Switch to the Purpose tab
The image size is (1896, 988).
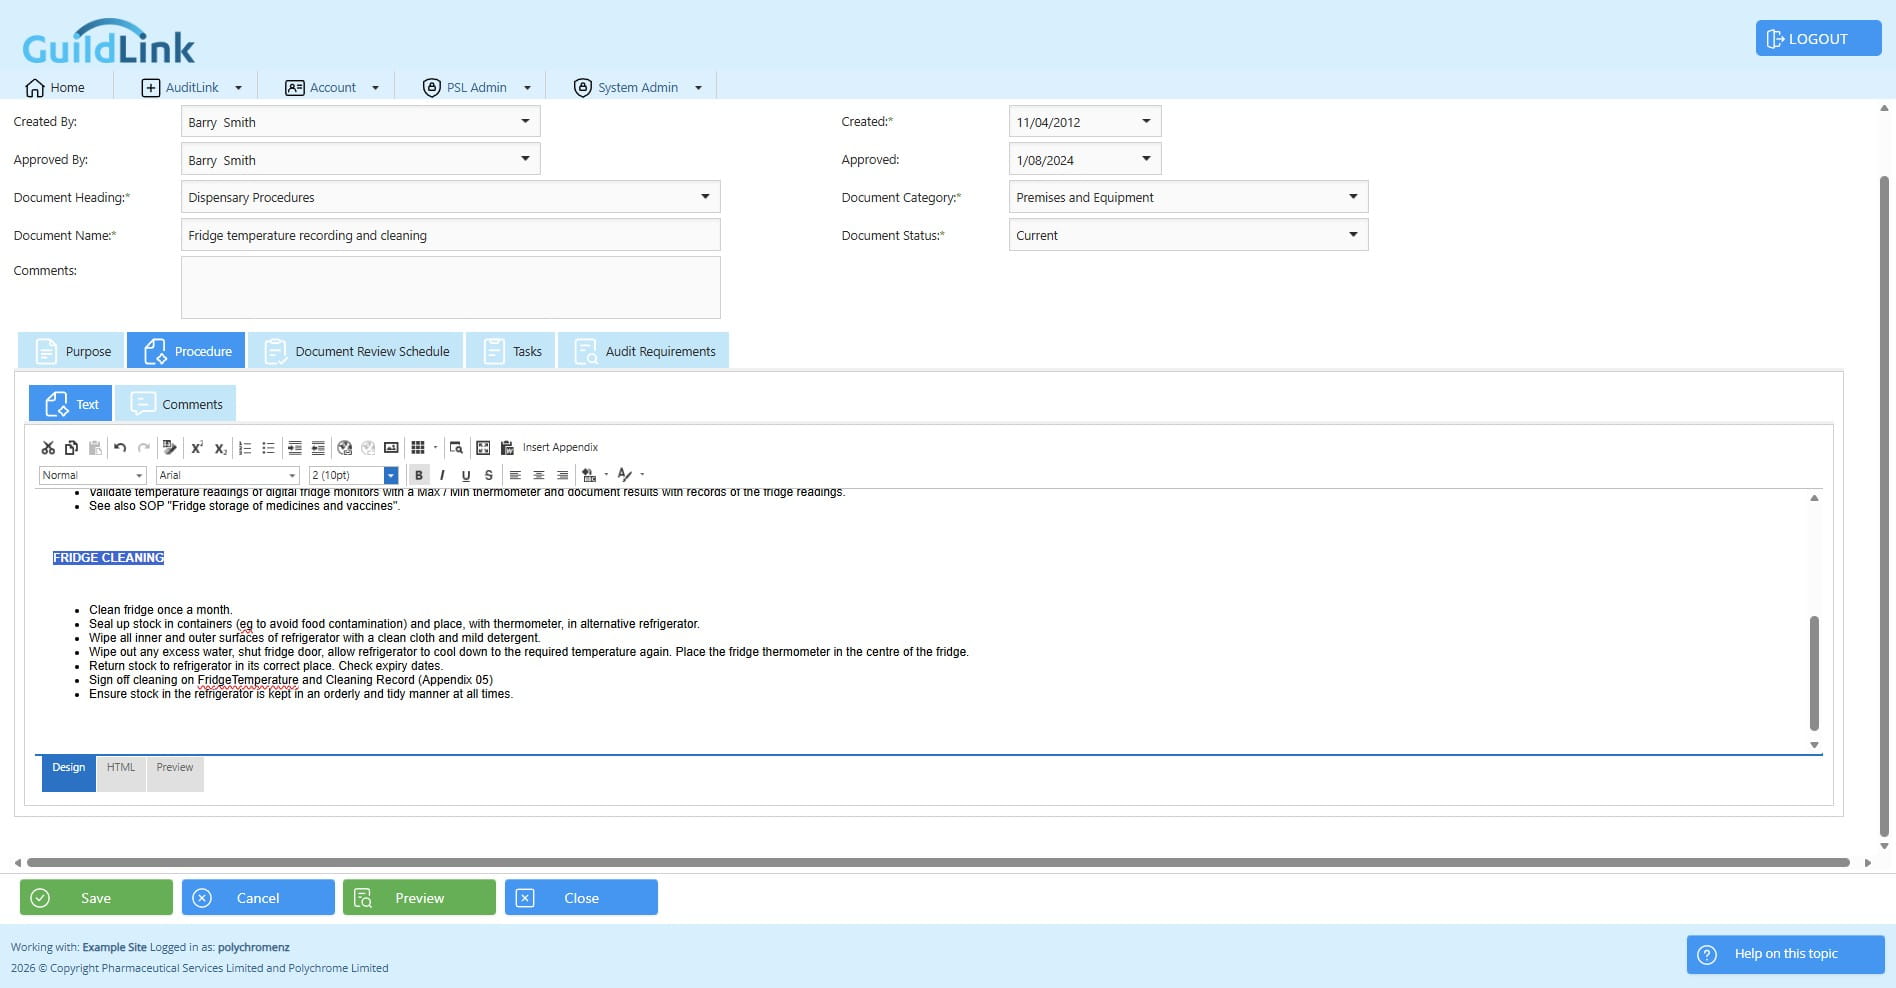click(x=71, y=351)
